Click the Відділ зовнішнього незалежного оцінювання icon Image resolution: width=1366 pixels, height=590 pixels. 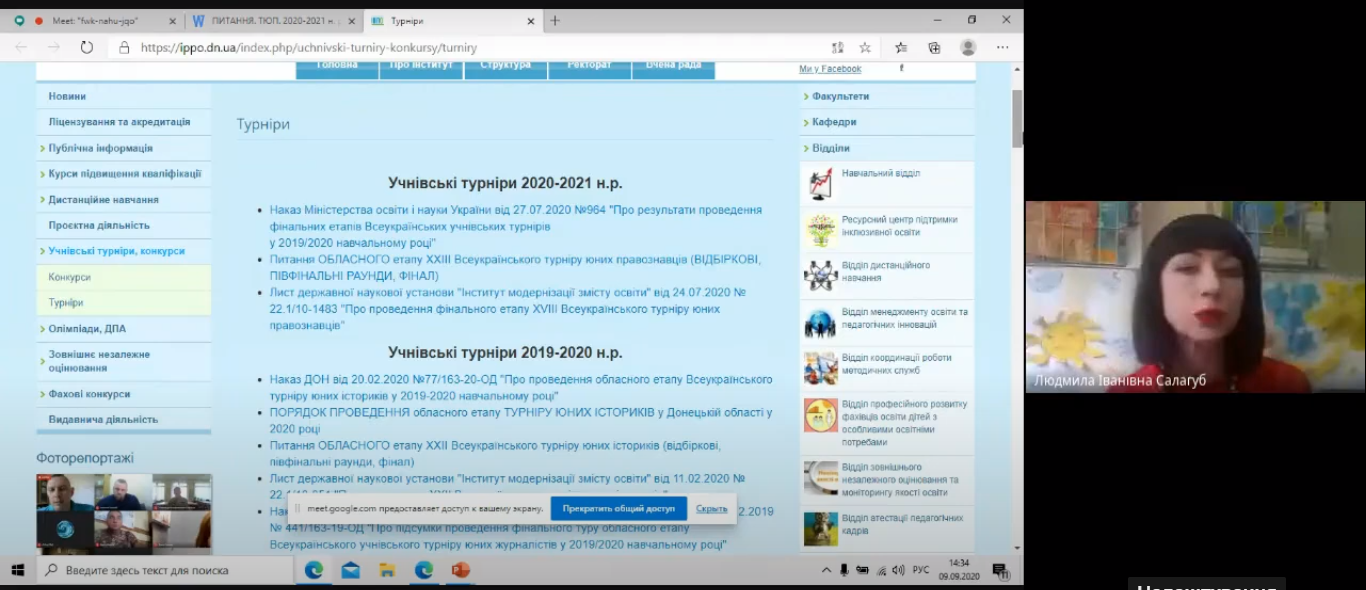click(x=821, y=478)
